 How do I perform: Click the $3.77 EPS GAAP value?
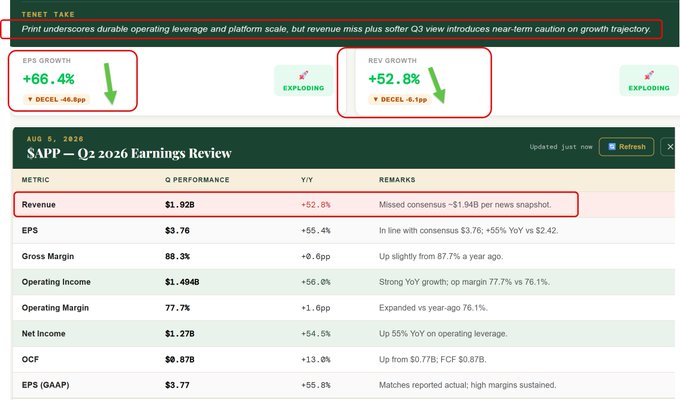pyautogui.click(x=177, y=385)
